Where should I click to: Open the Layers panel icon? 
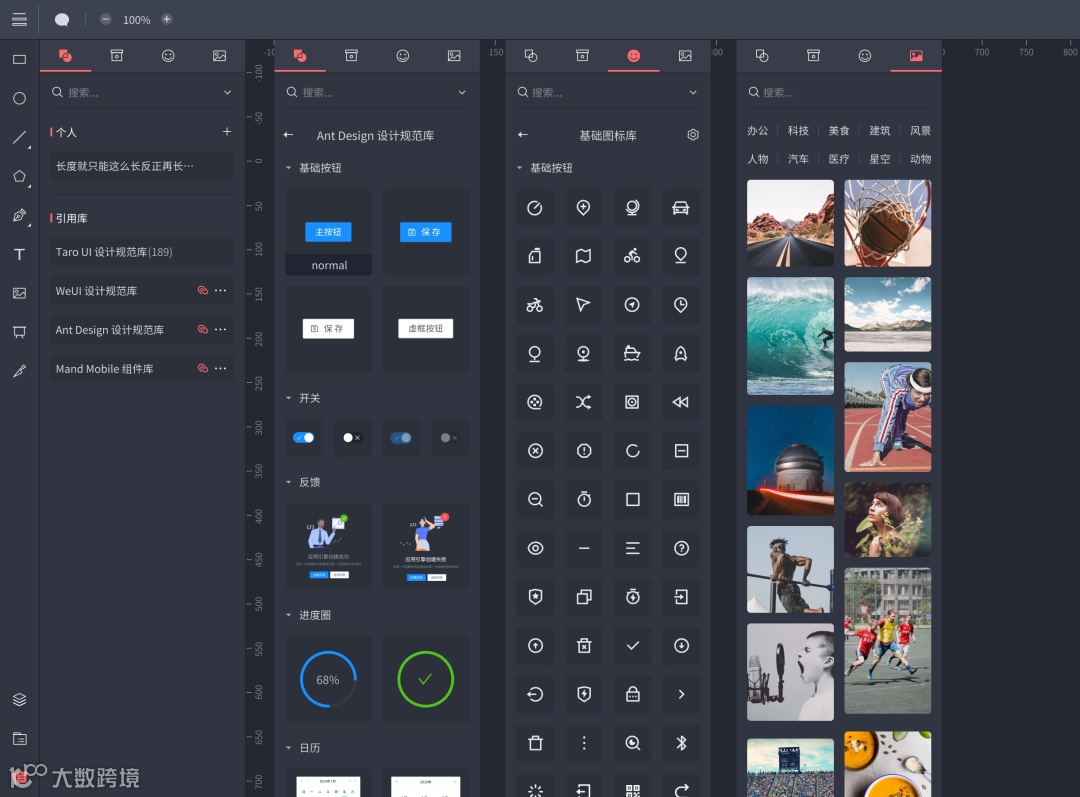[19, 699]
